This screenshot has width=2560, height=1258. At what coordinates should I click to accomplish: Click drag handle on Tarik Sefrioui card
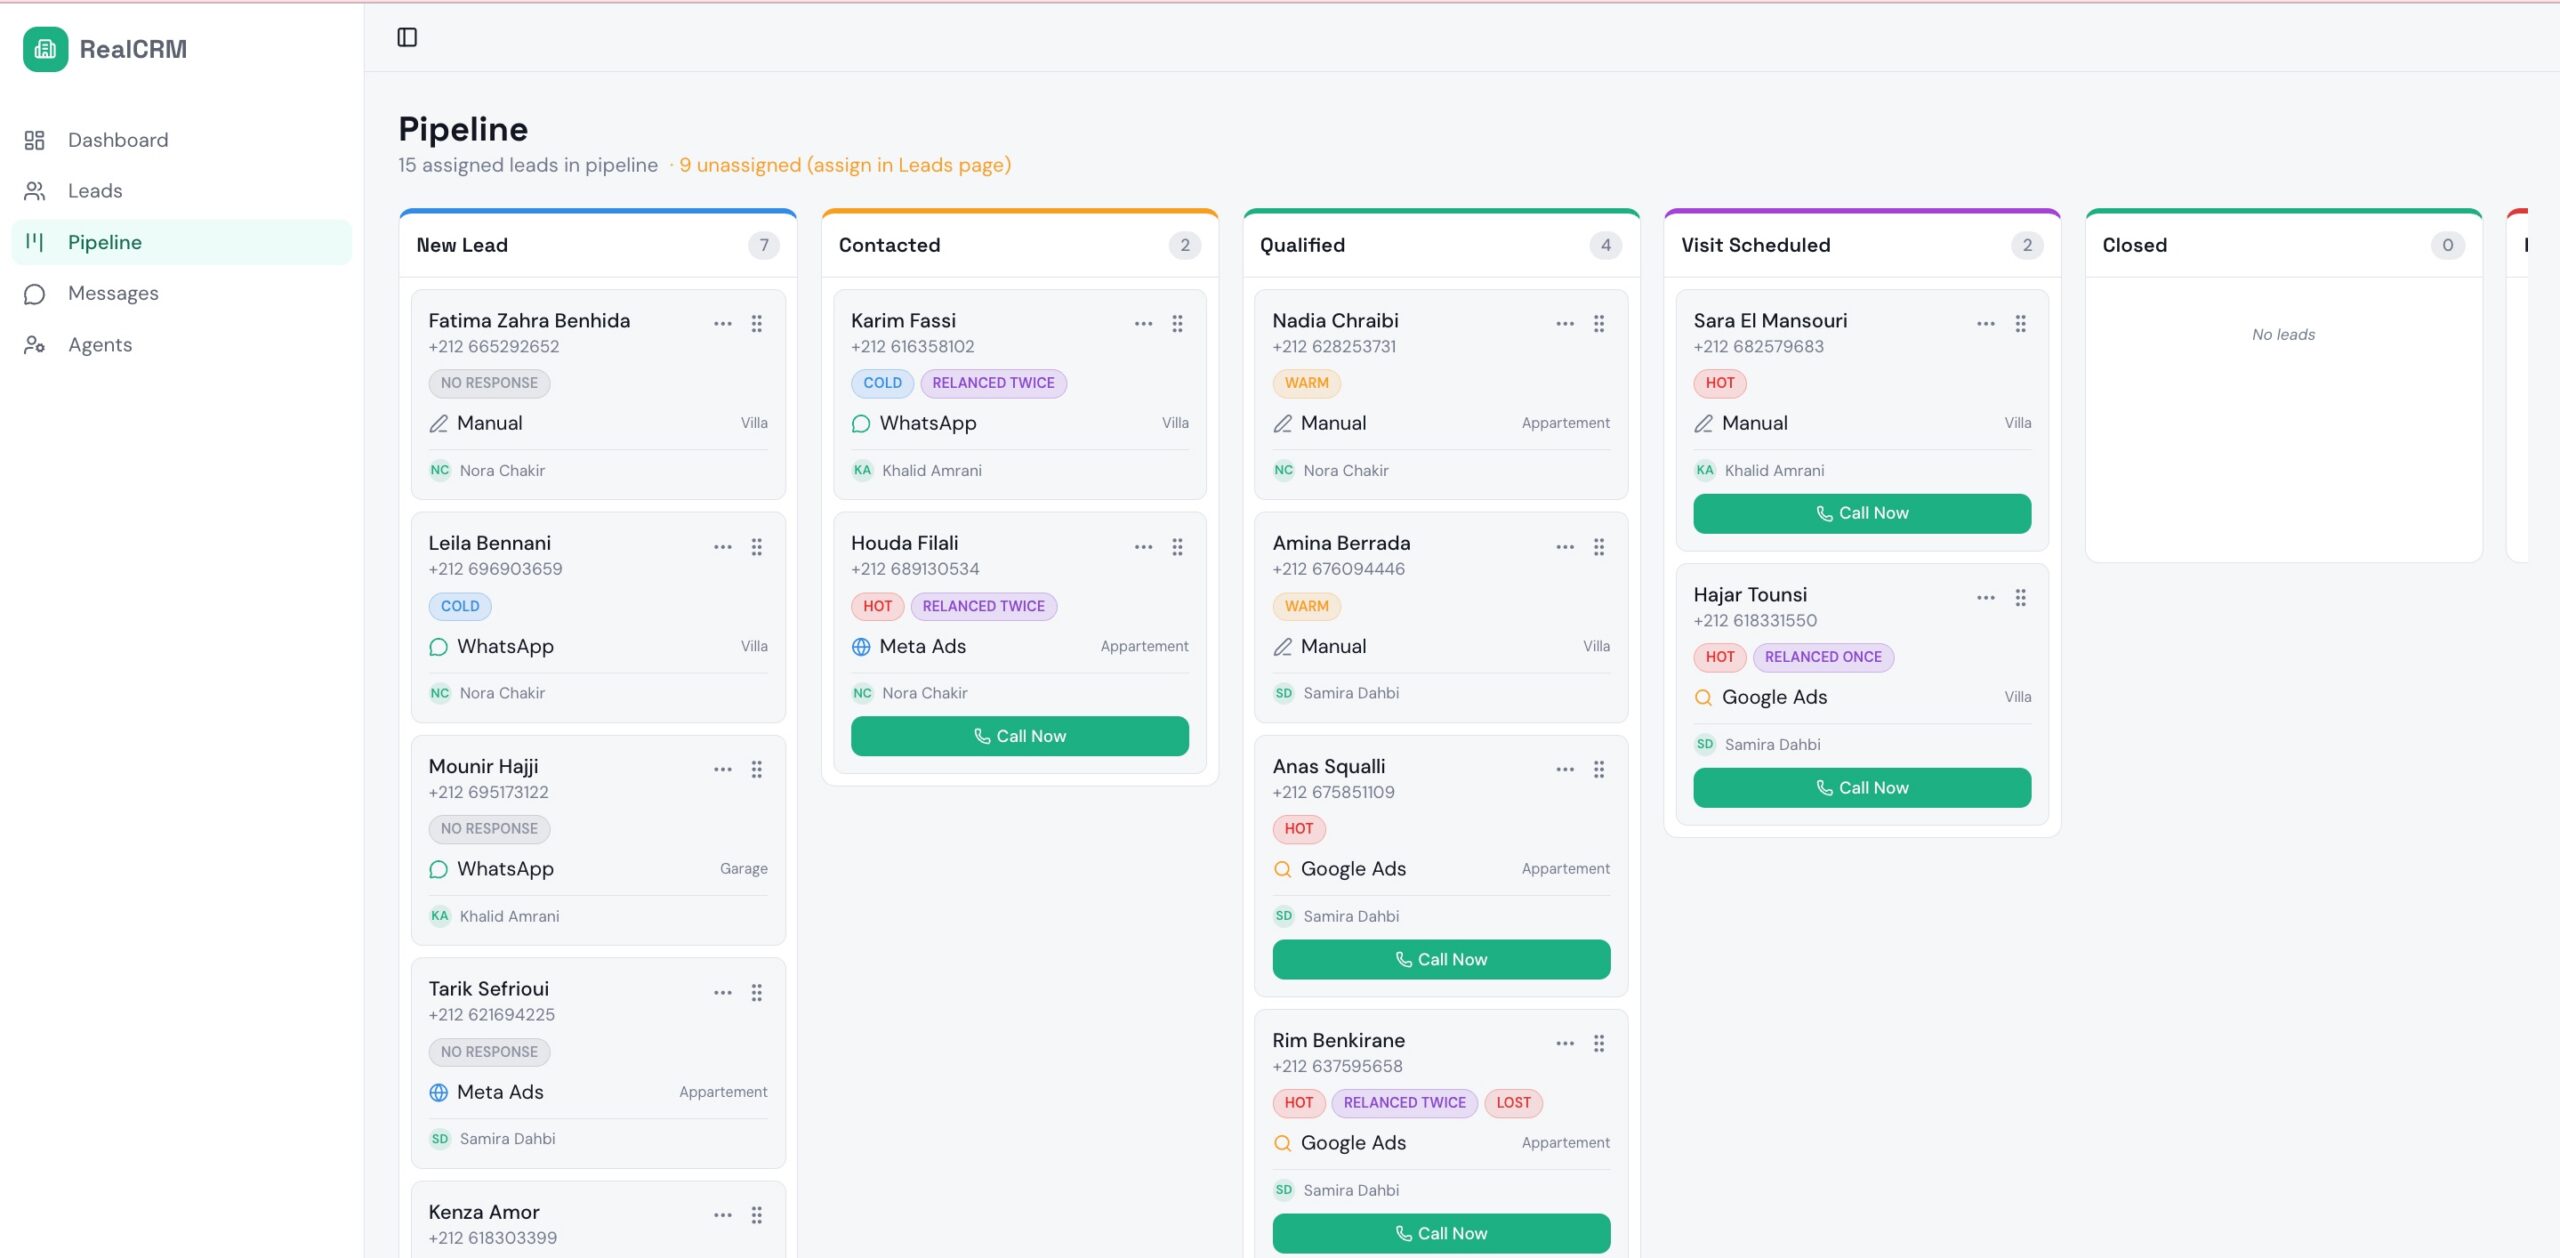757,992
